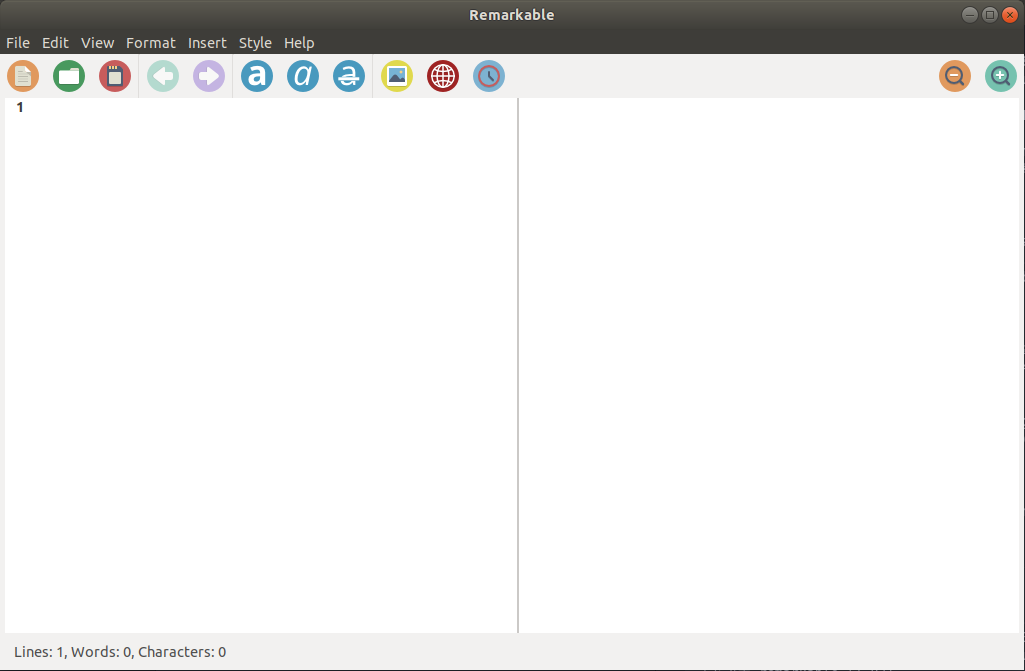Image resolution: width=1025 pixels, height=671 pixels.
Task: Open the Help menu
Action: pos(299,43)
